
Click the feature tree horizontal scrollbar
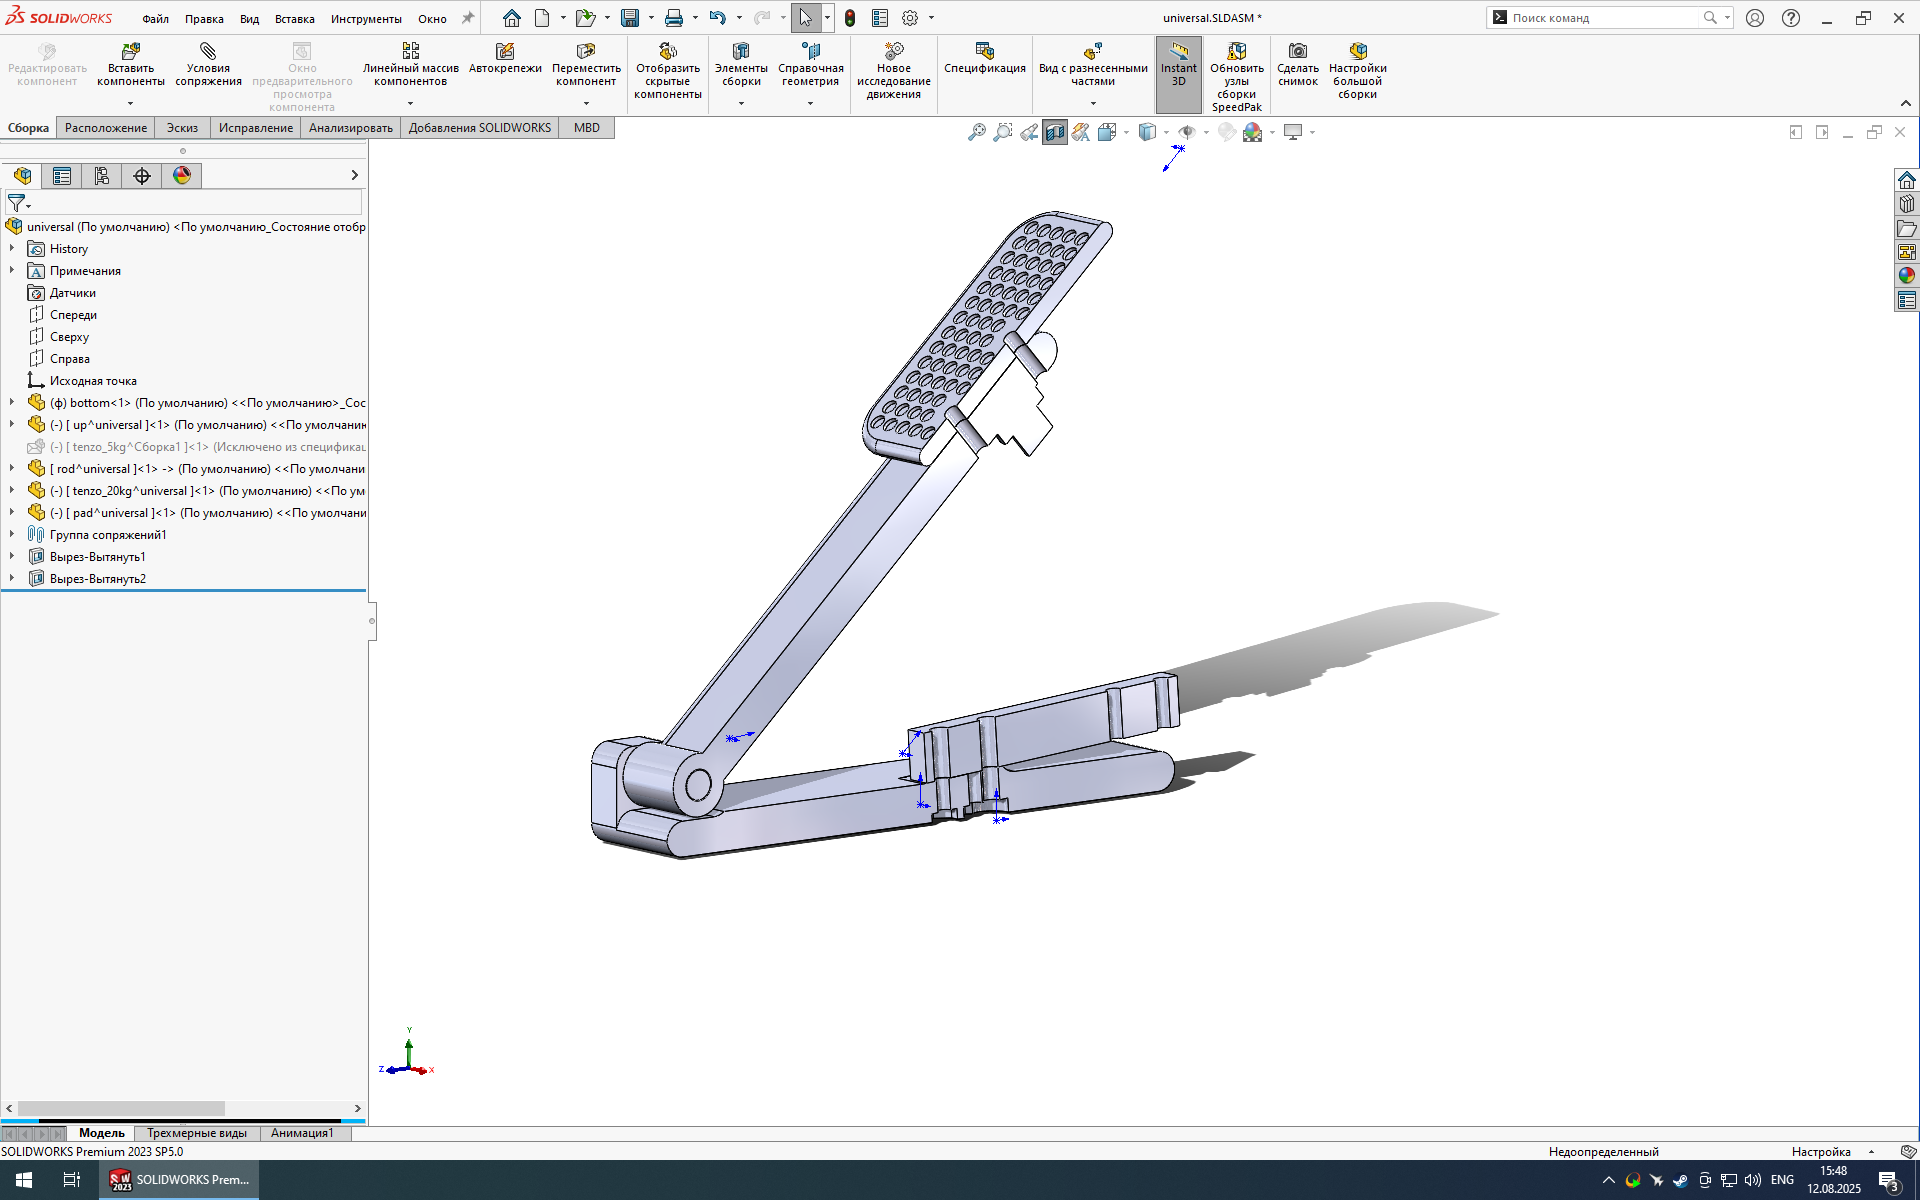tap(121, 1108)
